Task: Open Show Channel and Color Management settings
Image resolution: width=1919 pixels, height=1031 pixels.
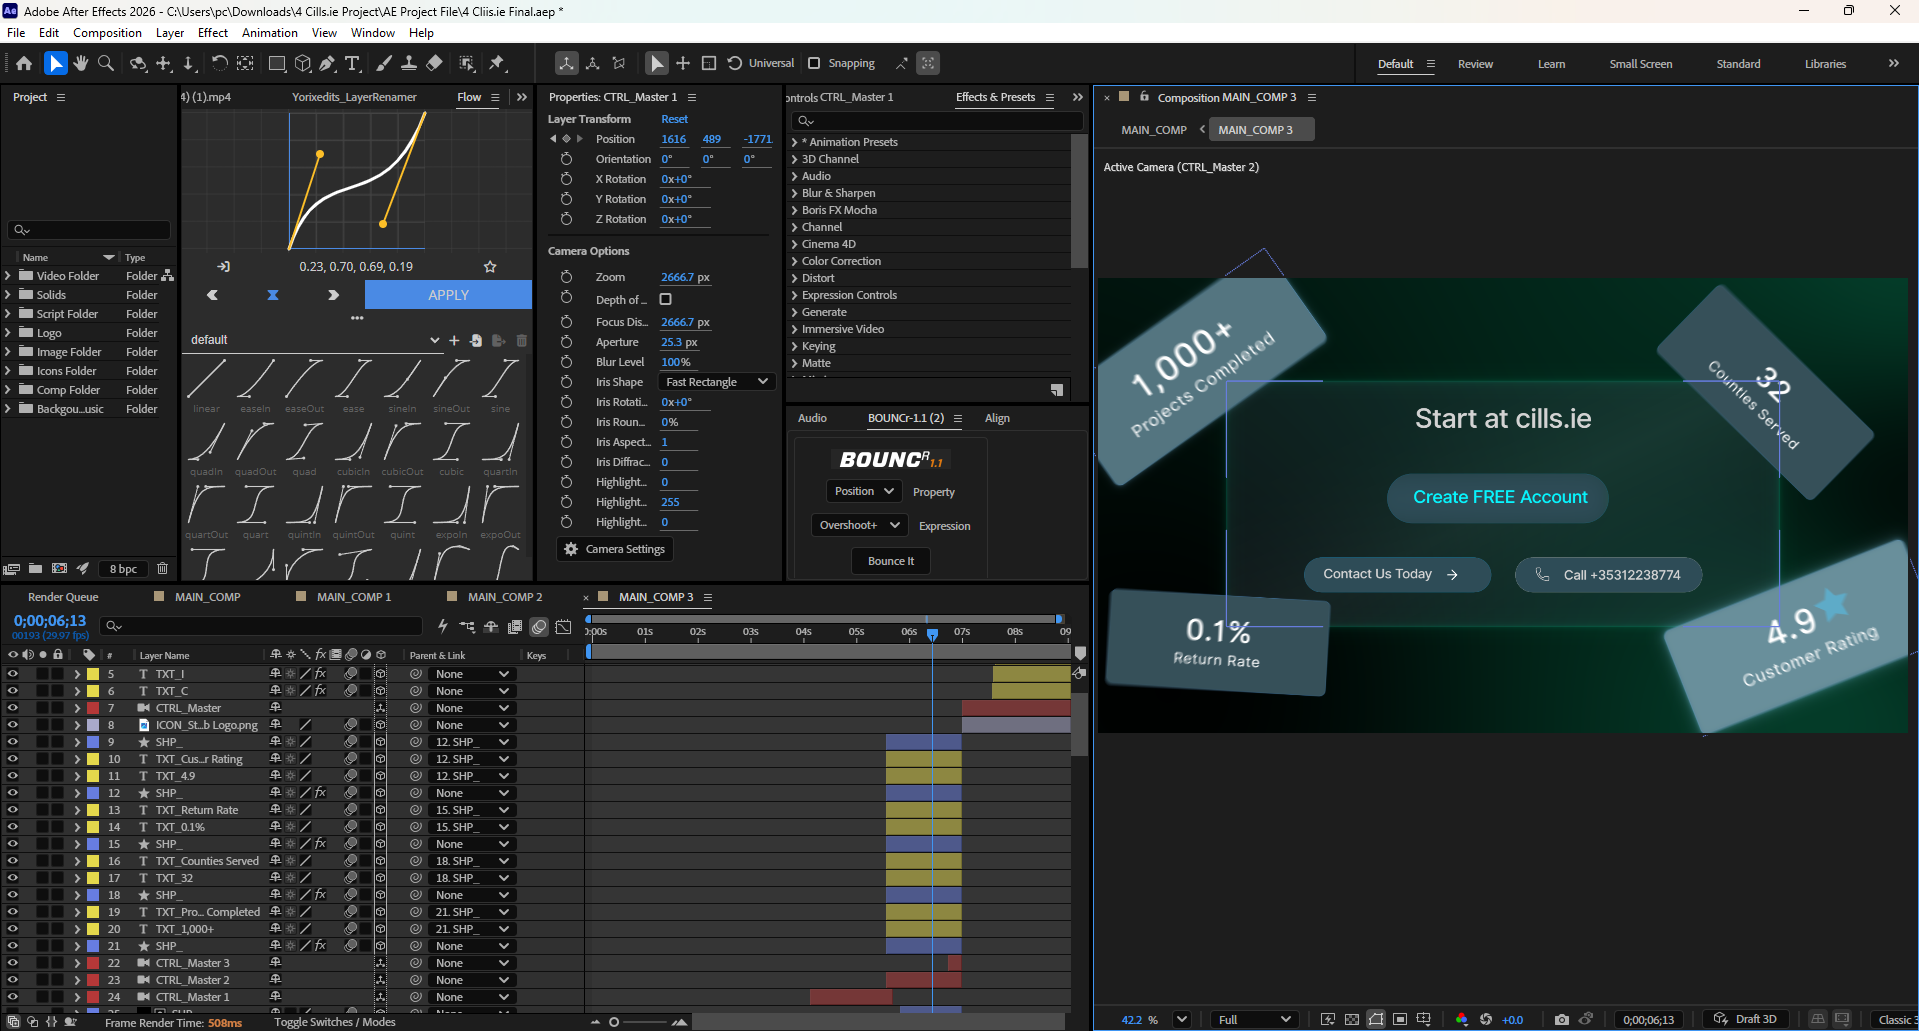Action: click(1462, 1019)
